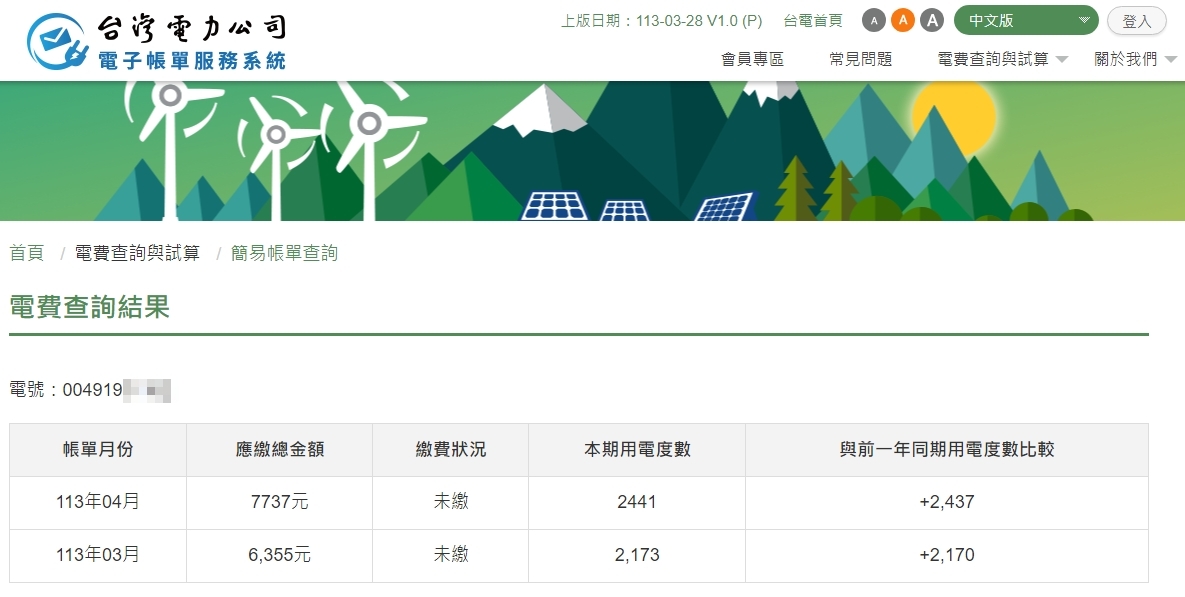Click the 電號 004919 number text
The image size is (1185, 597).
89,390
